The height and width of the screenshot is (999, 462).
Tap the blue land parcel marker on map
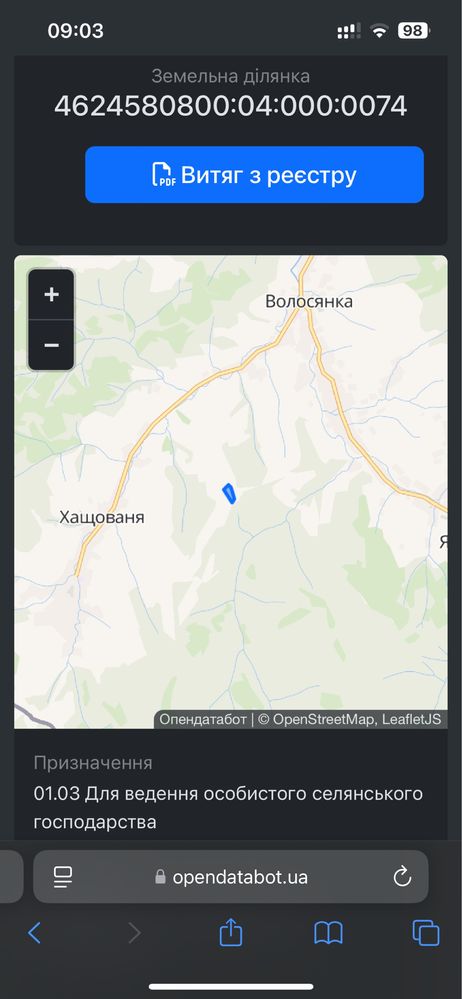229,494
